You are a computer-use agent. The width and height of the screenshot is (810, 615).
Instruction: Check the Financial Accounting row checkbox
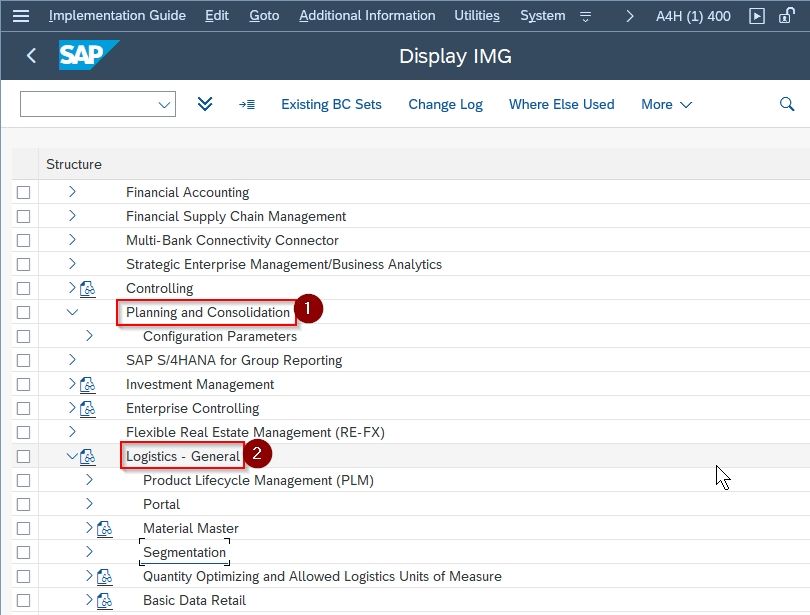point(23,193)
